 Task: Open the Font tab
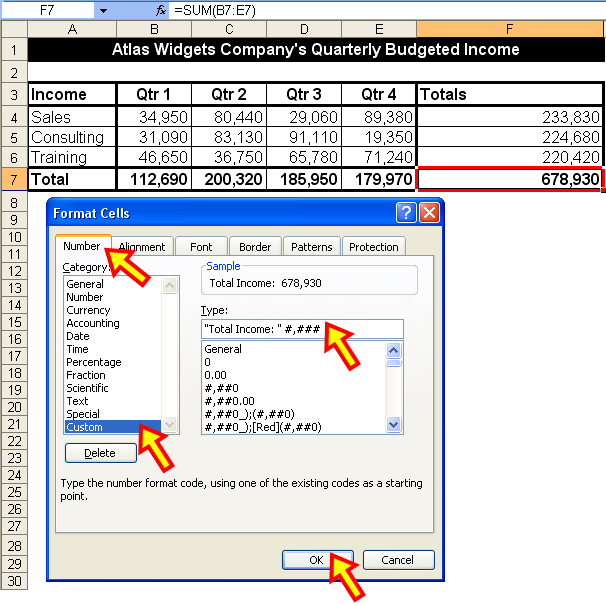point(201,247)
